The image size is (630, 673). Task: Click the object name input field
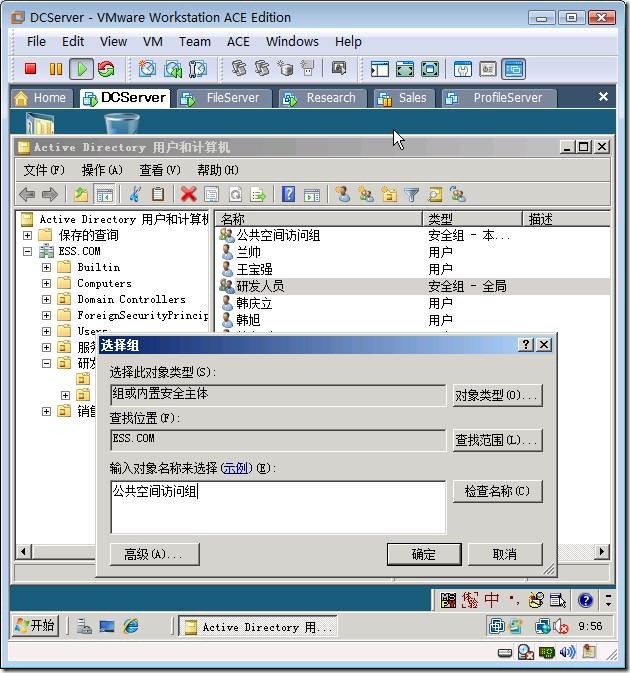tap(278, 507)
